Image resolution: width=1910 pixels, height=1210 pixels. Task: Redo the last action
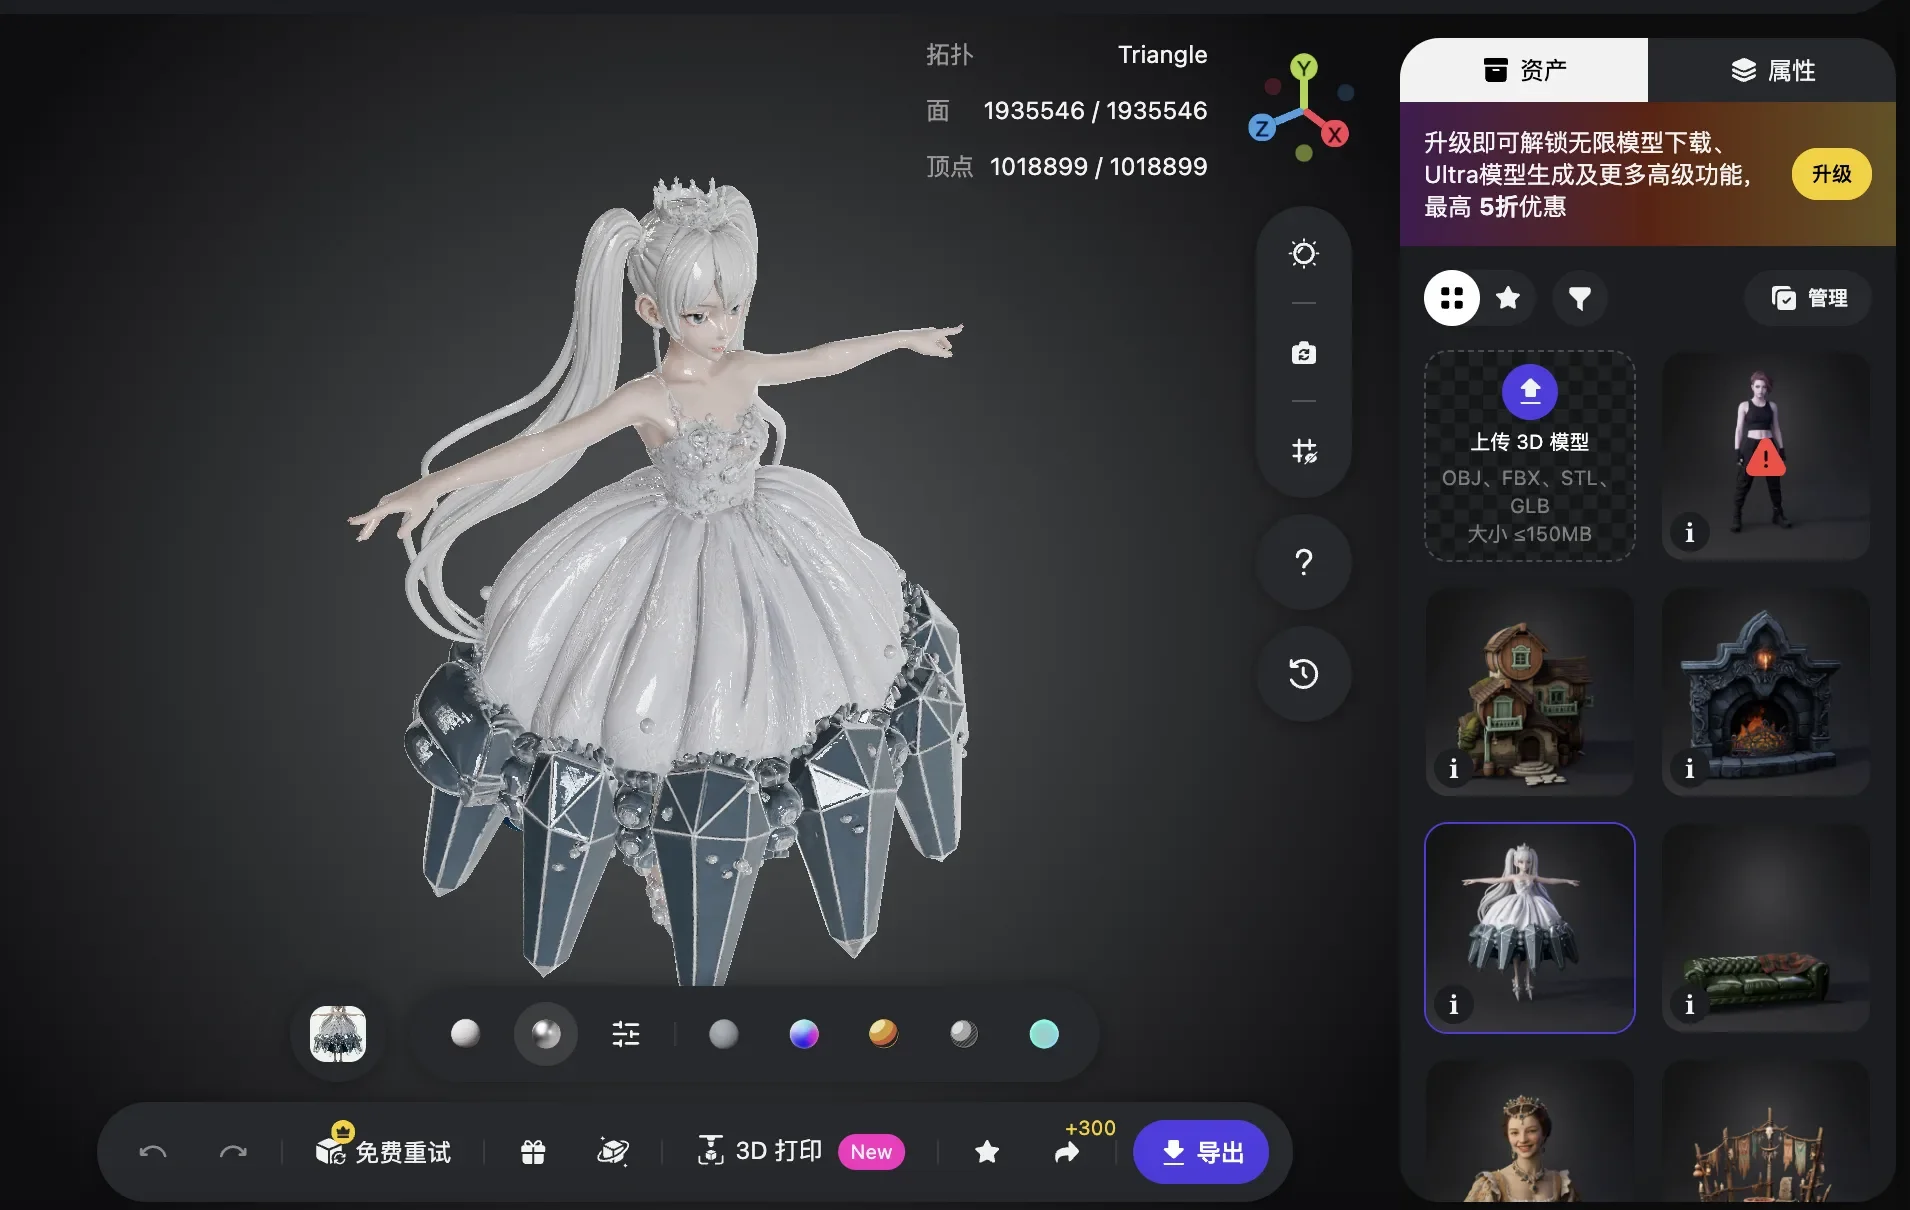(233, 1152)
